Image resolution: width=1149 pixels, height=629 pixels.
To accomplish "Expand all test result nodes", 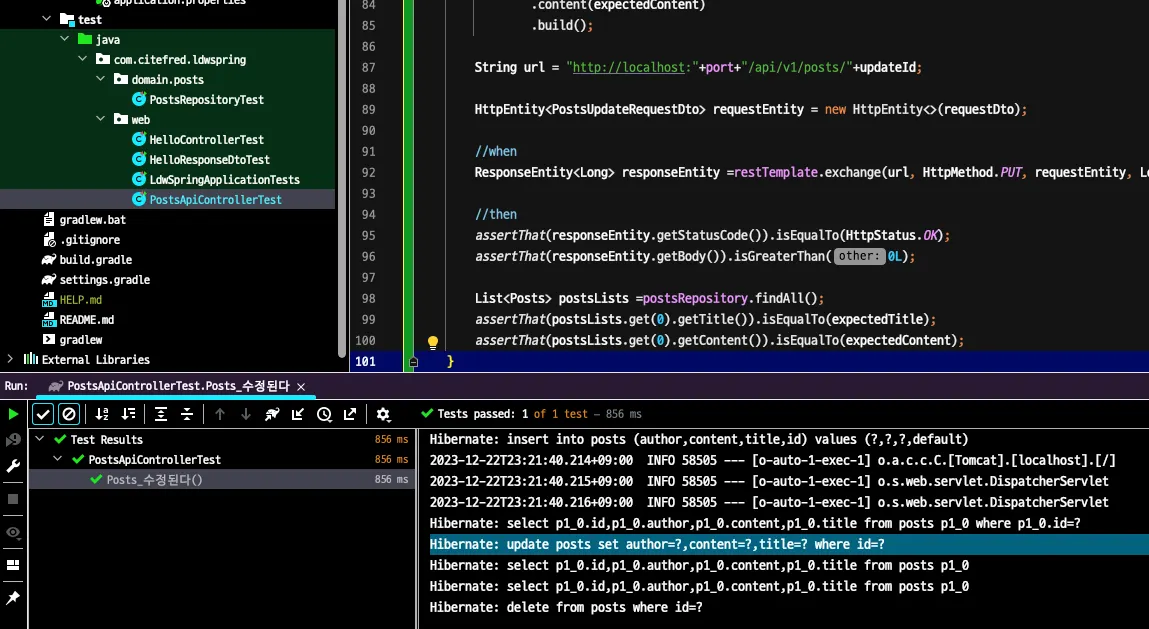I will pyautogui.click(x=161, y=414).
